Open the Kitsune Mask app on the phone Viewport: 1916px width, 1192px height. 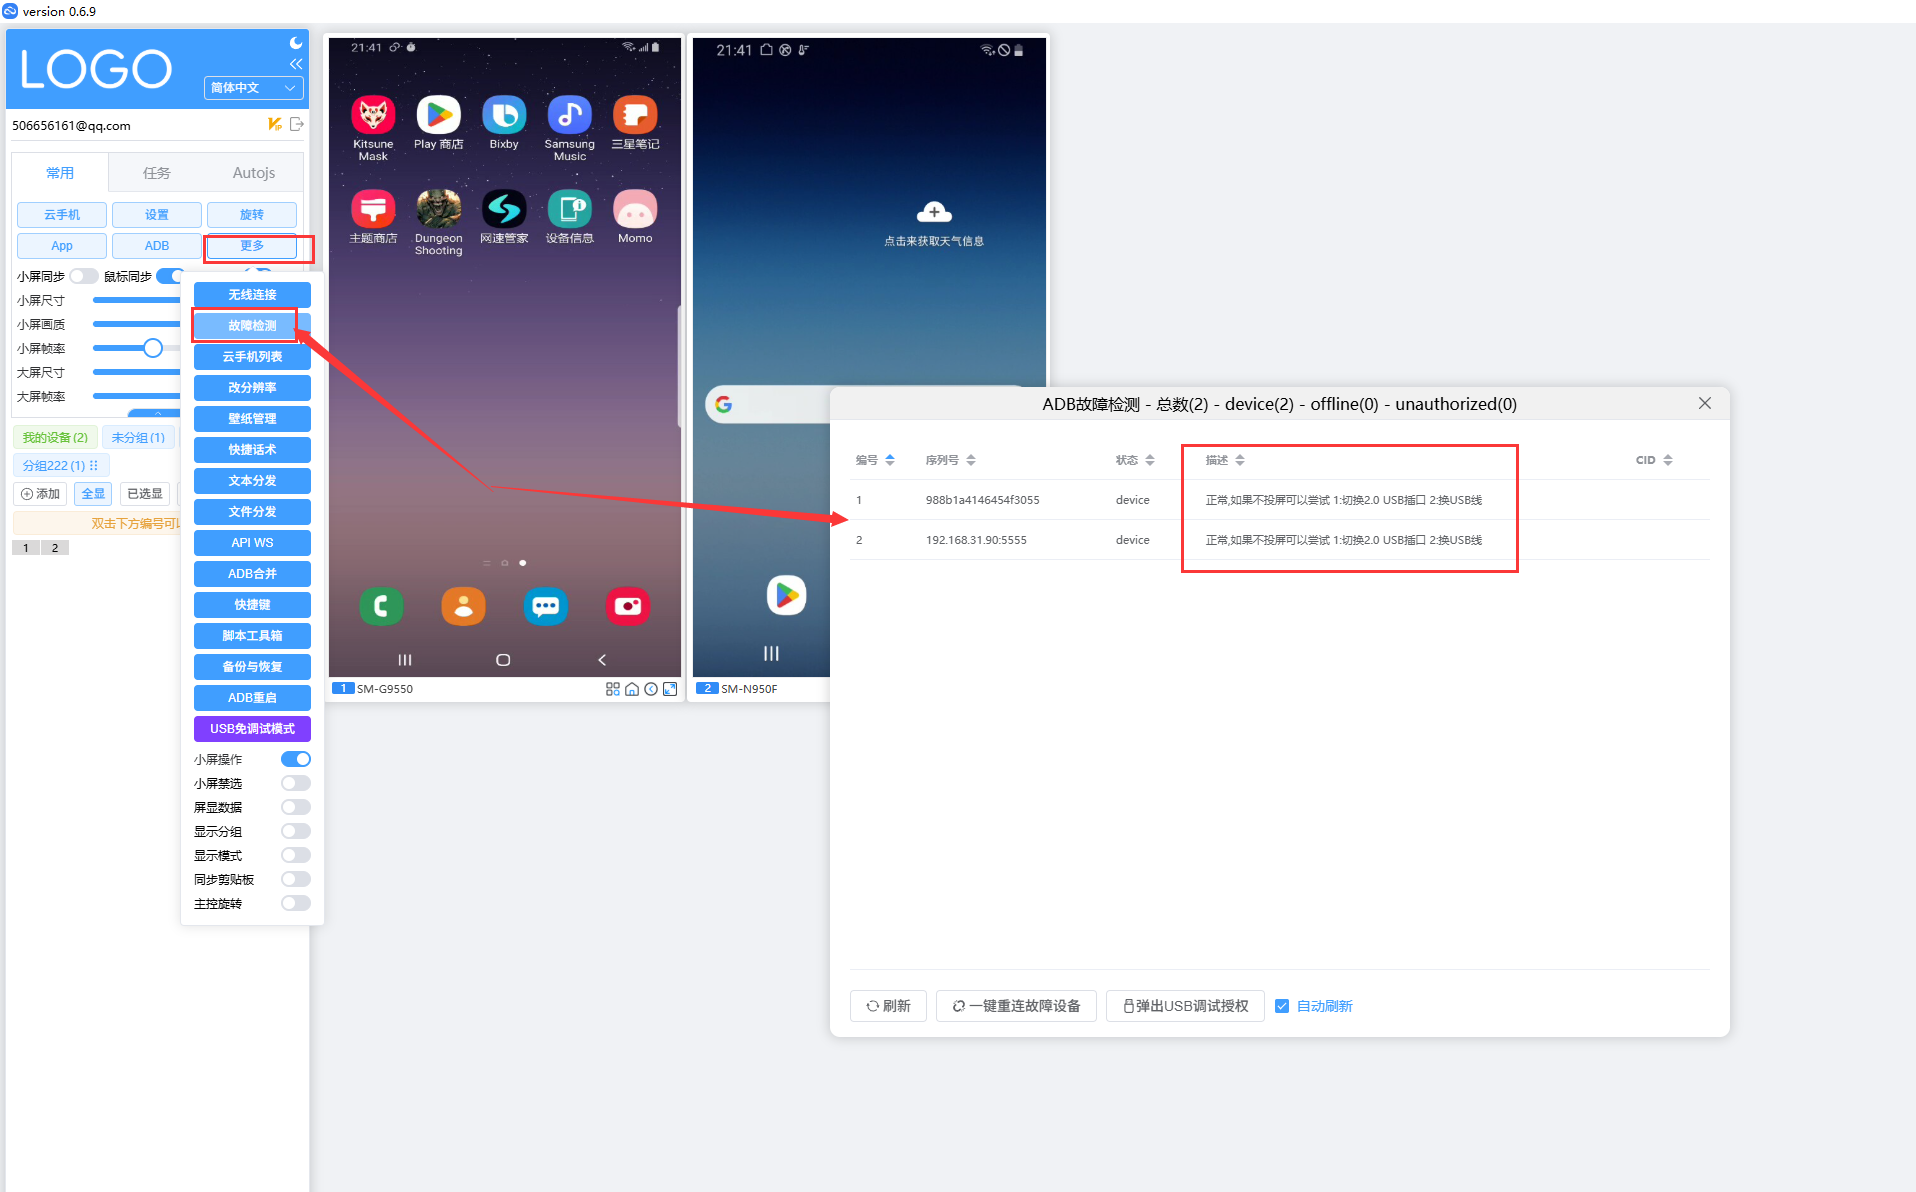coord(373,116)
